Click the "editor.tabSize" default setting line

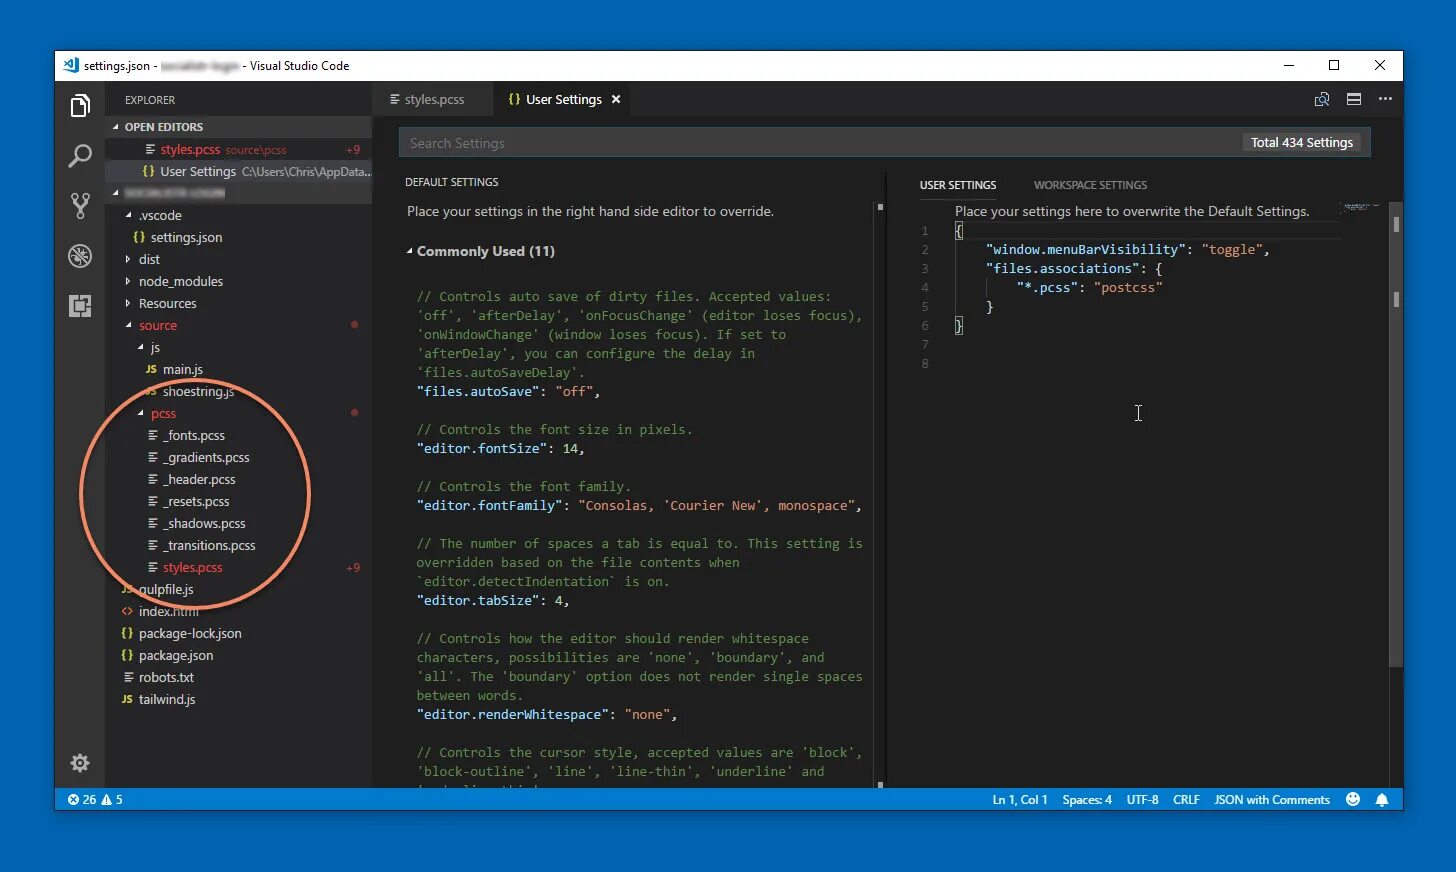(493, 600)
